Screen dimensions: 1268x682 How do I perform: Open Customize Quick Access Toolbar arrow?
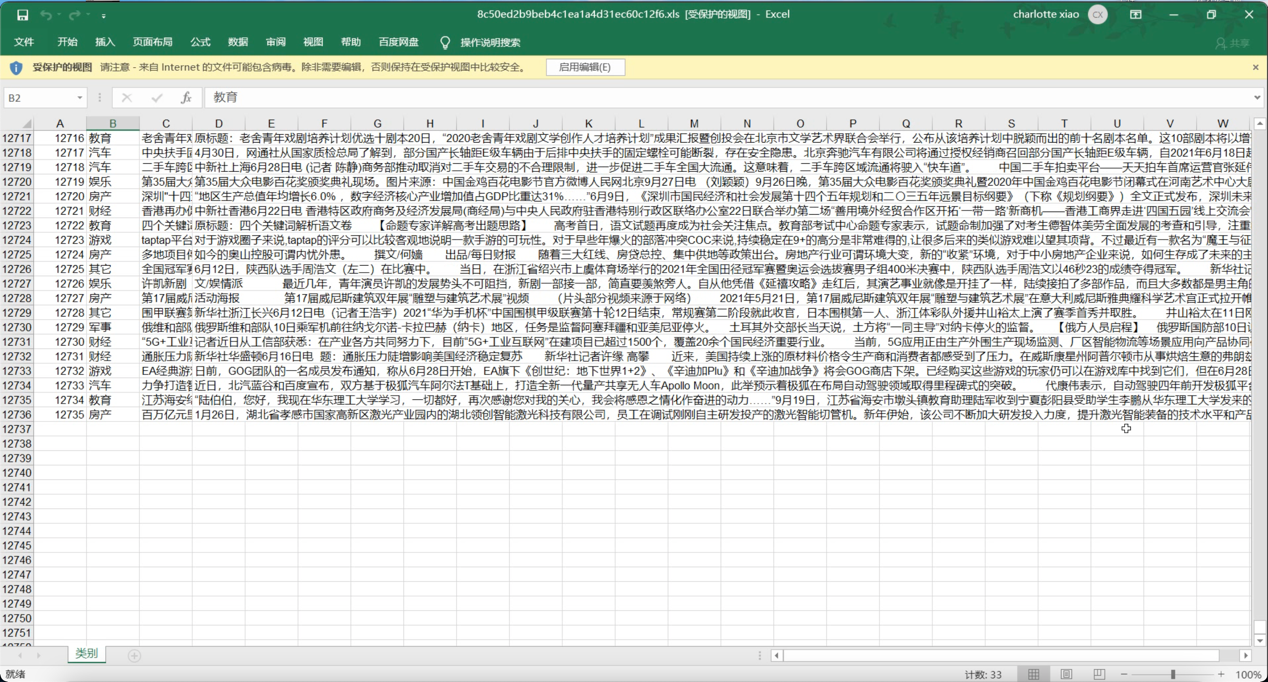point(104,16)
